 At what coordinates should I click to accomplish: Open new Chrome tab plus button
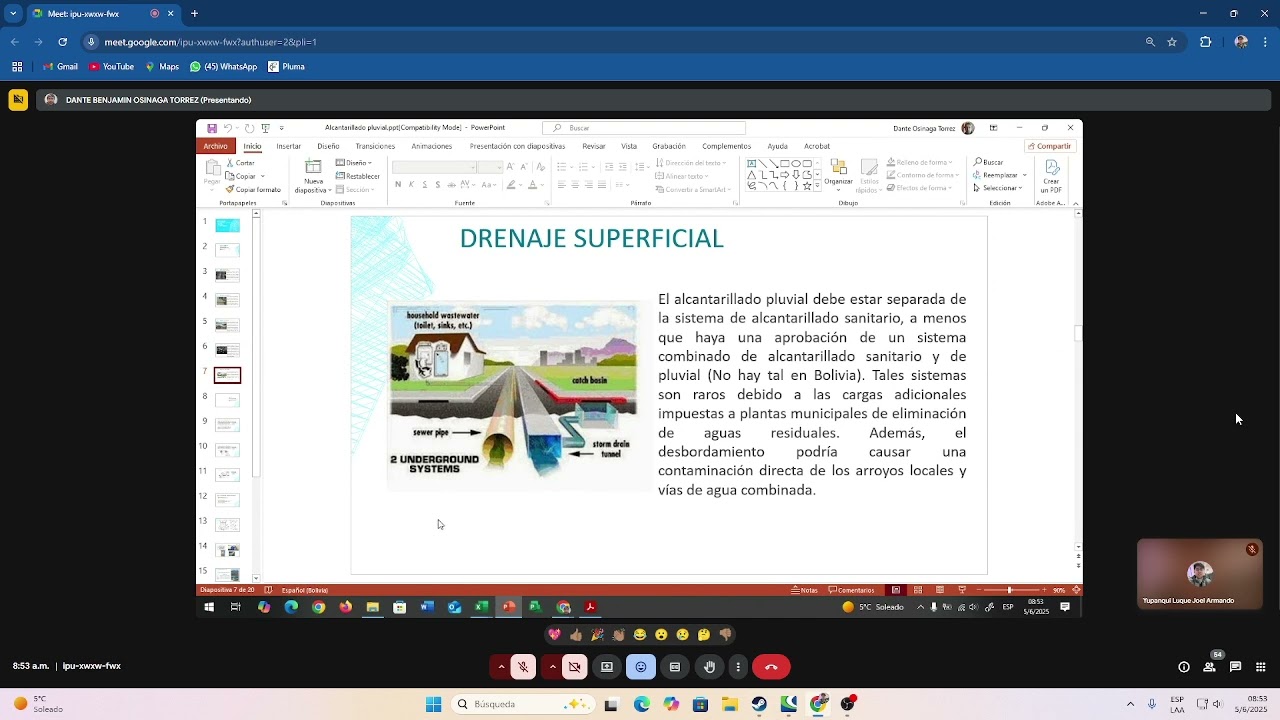(194, 14)
